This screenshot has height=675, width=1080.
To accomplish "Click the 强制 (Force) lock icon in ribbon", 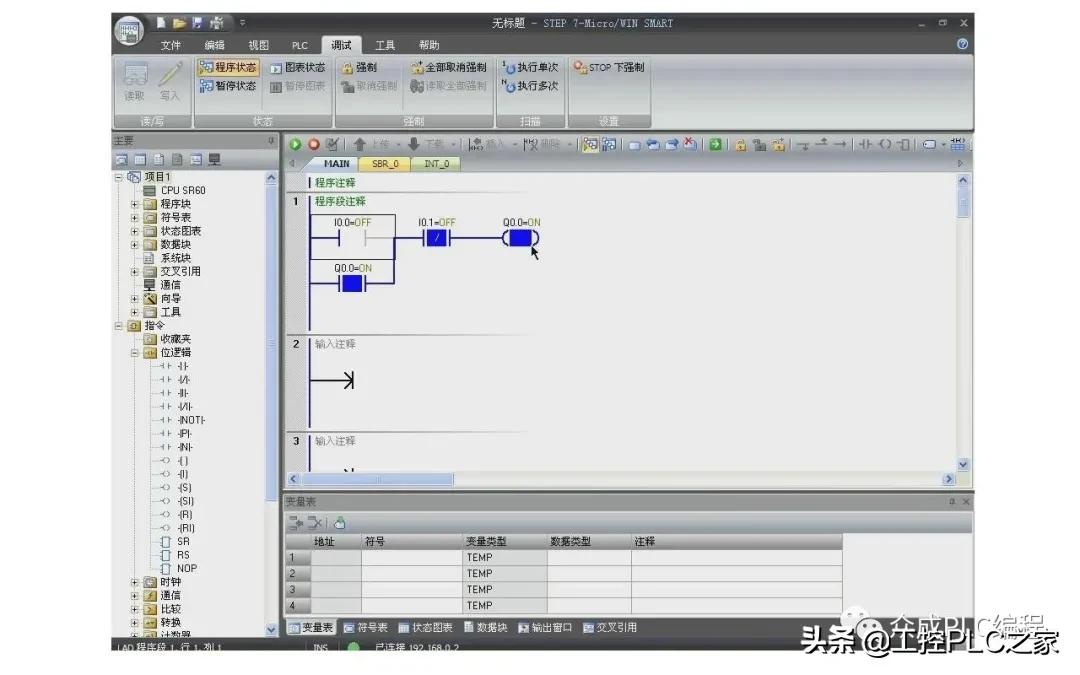I will [348, 68].
